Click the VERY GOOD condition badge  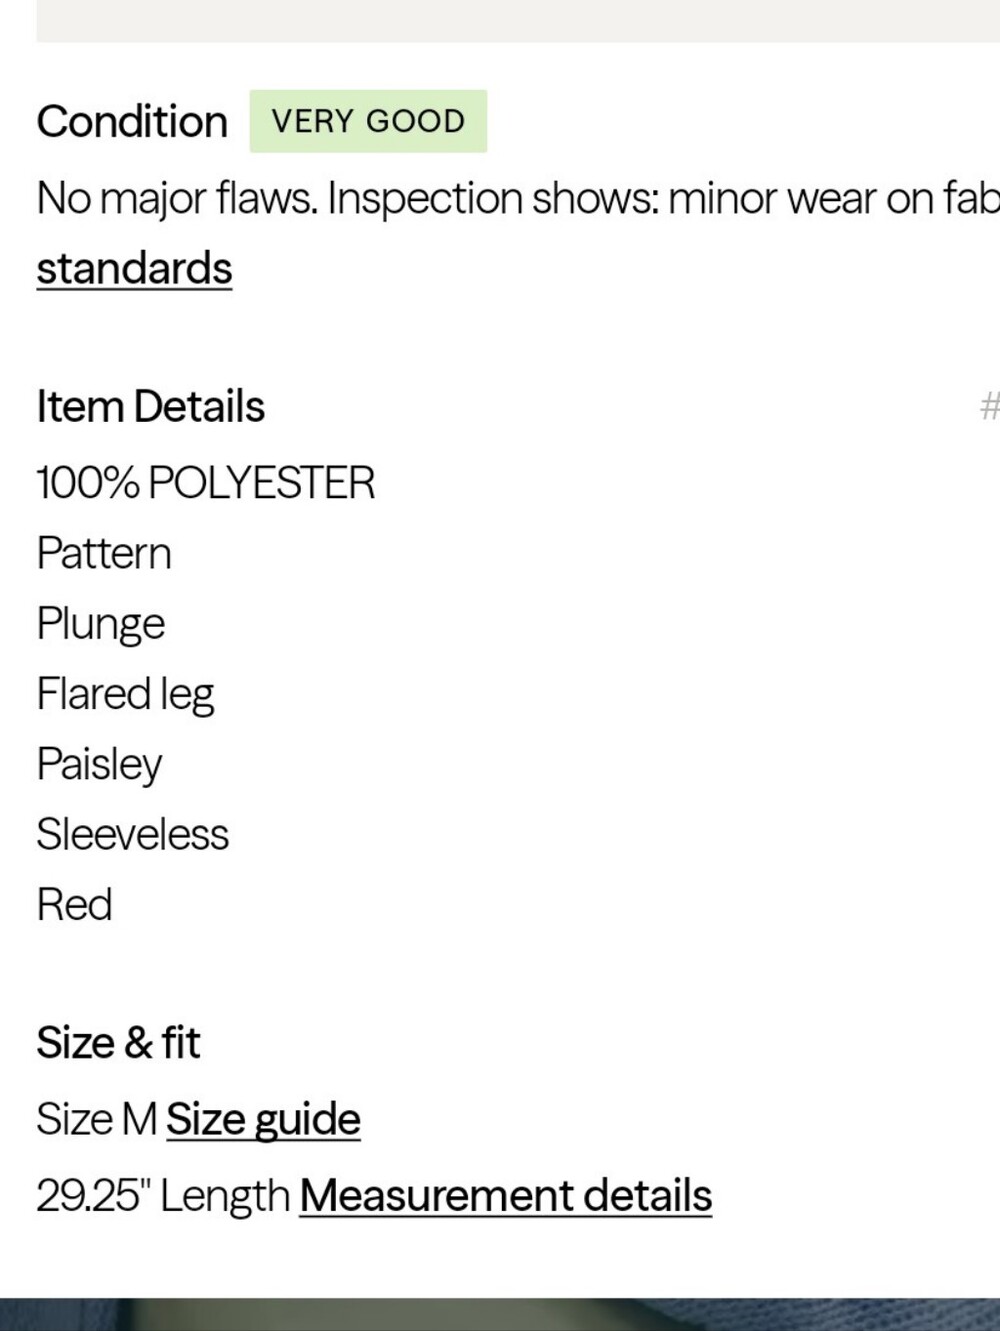[x=368, y=121]
